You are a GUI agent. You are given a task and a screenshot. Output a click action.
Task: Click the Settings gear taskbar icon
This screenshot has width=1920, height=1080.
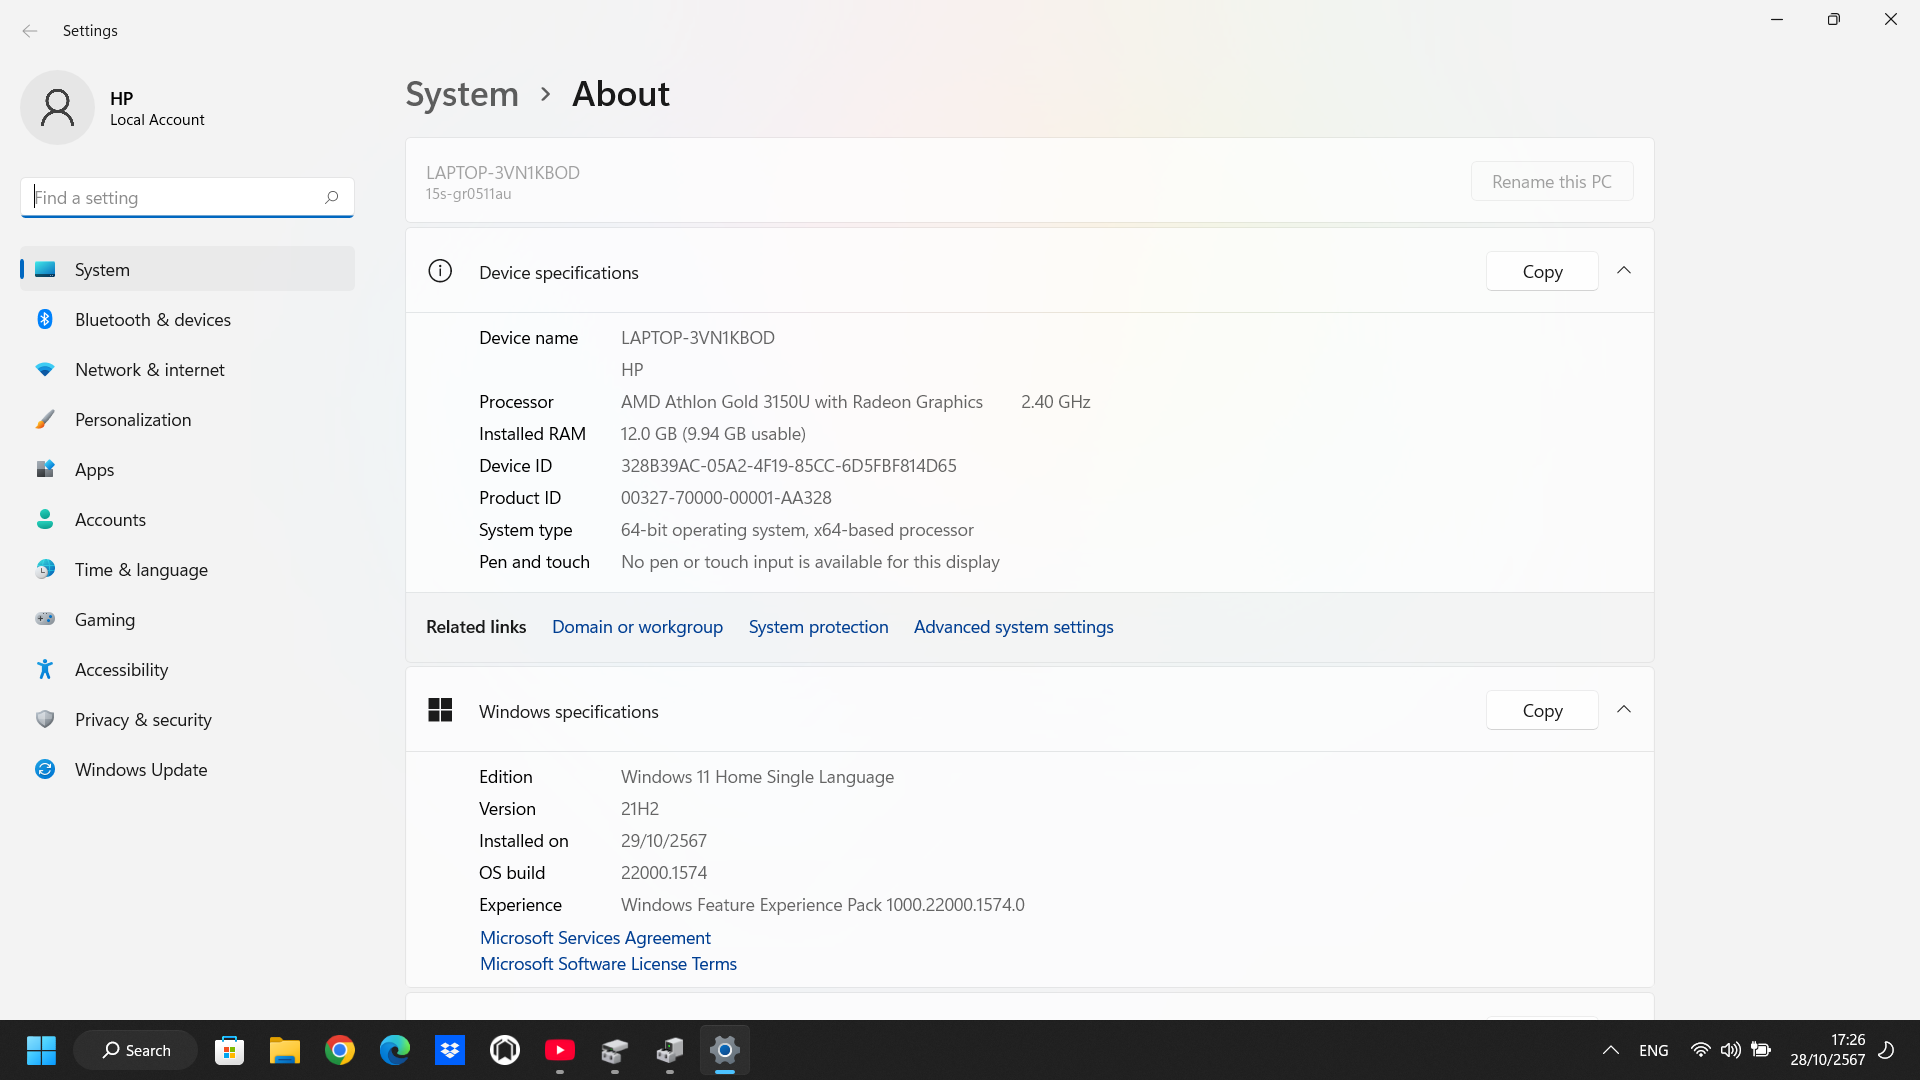click(725, 1050)
